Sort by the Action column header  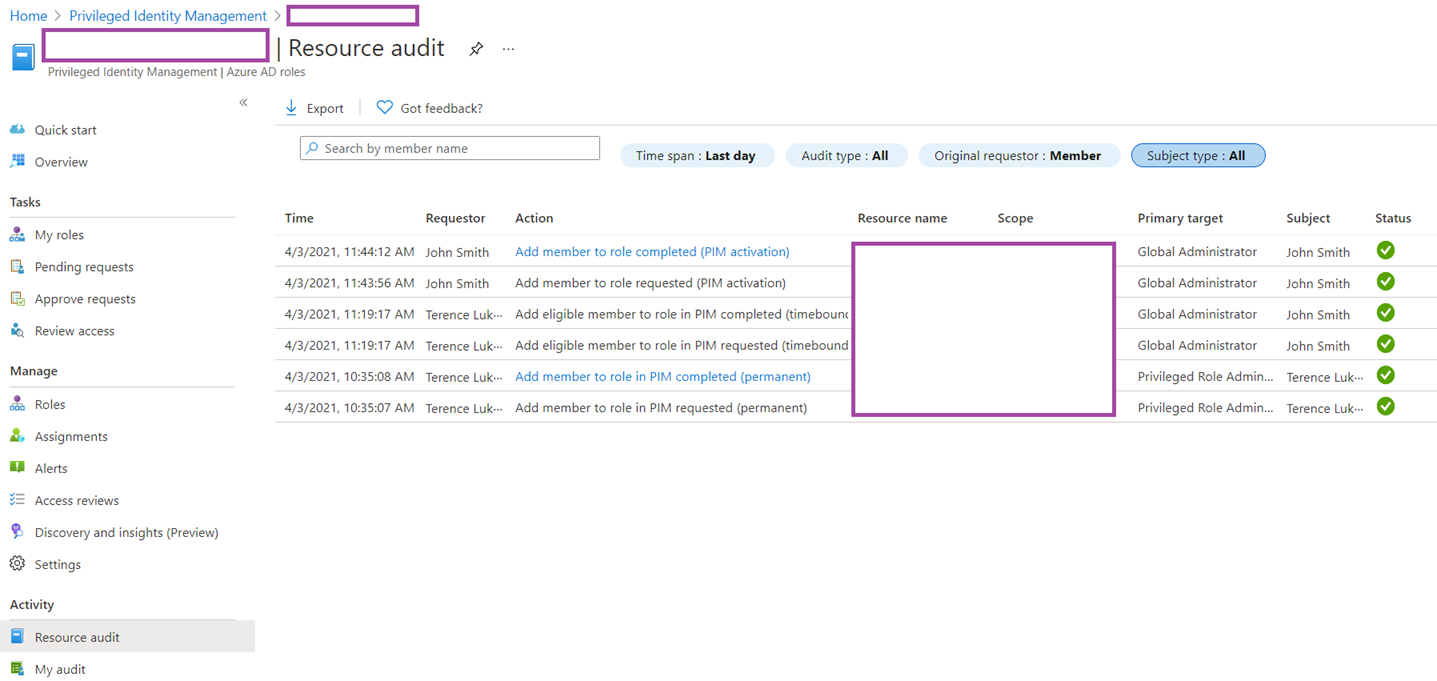(x=534, y=218)
